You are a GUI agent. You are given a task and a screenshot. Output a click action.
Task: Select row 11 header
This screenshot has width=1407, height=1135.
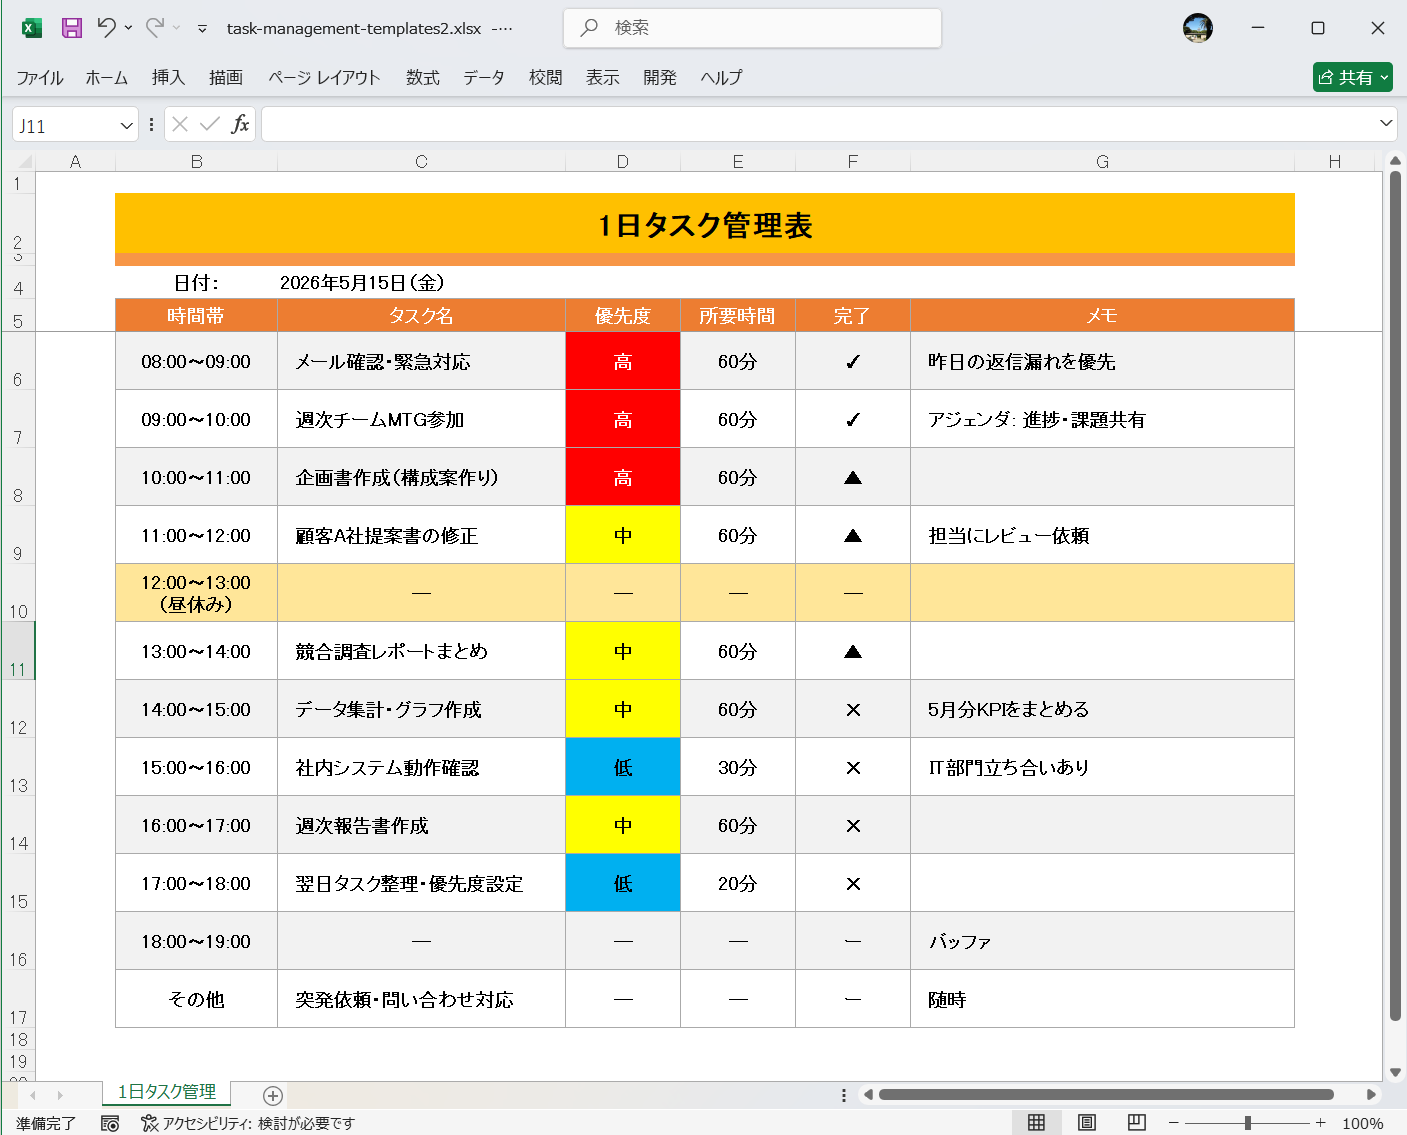click(18, 651)
